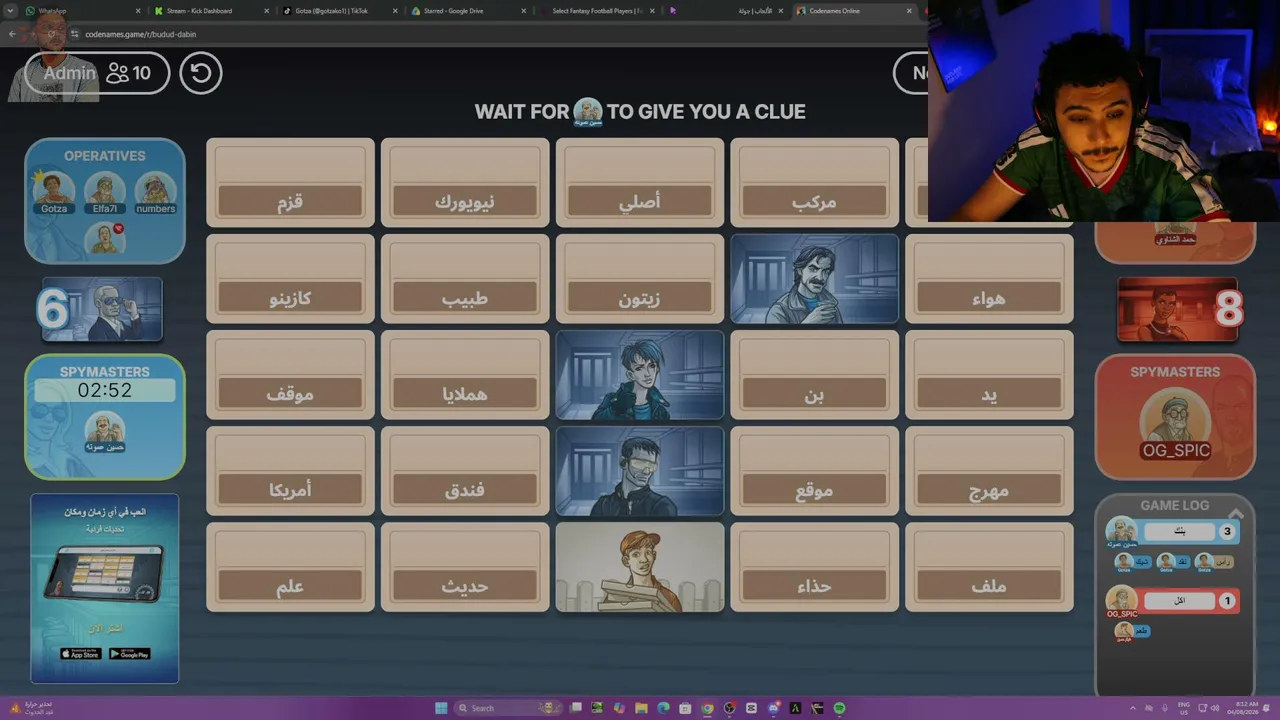Choose the word card يد

click(989, 375)
